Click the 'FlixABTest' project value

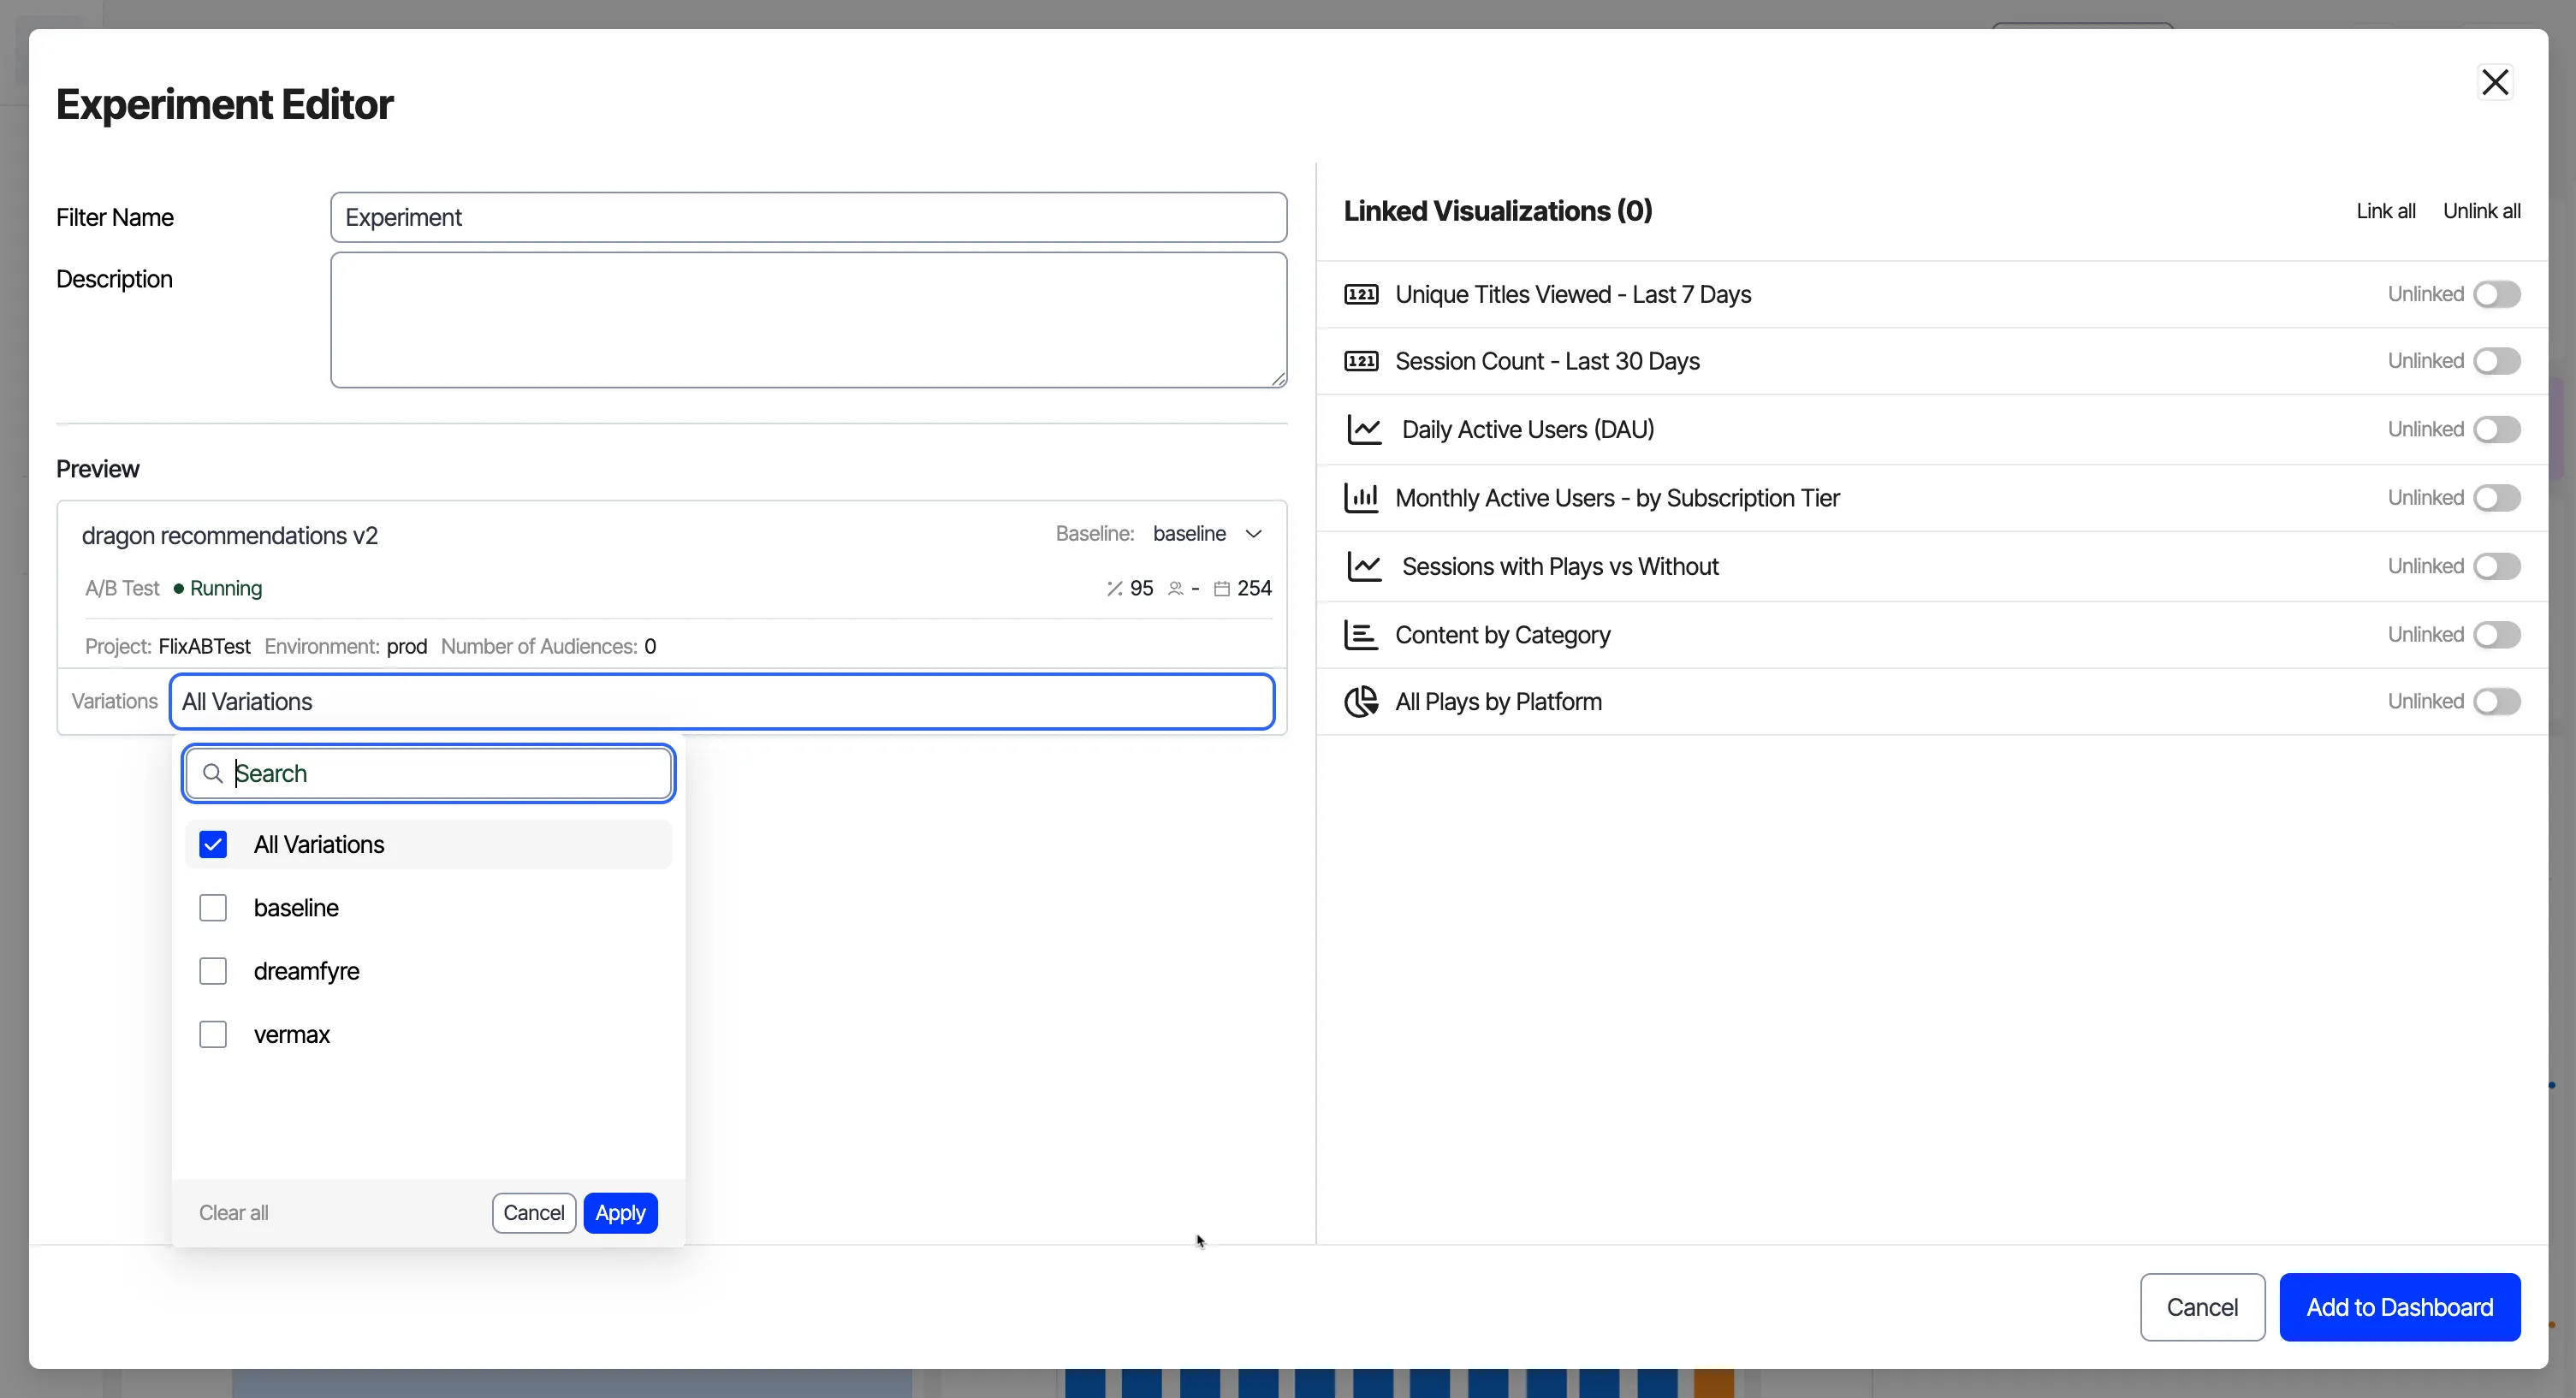point(204,646)
